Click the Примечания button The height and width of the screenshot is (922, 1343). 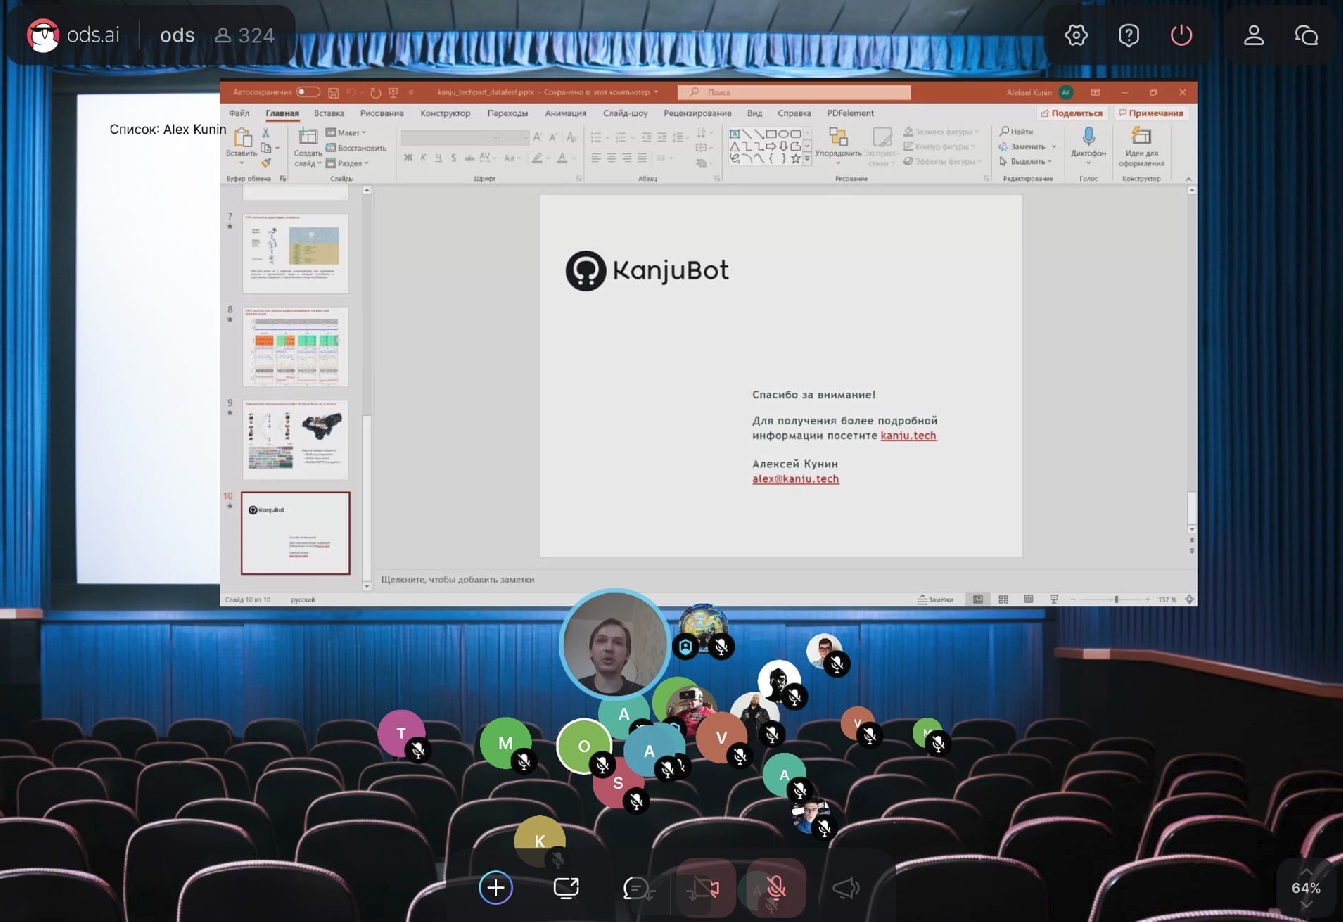tap(1151, 113)
